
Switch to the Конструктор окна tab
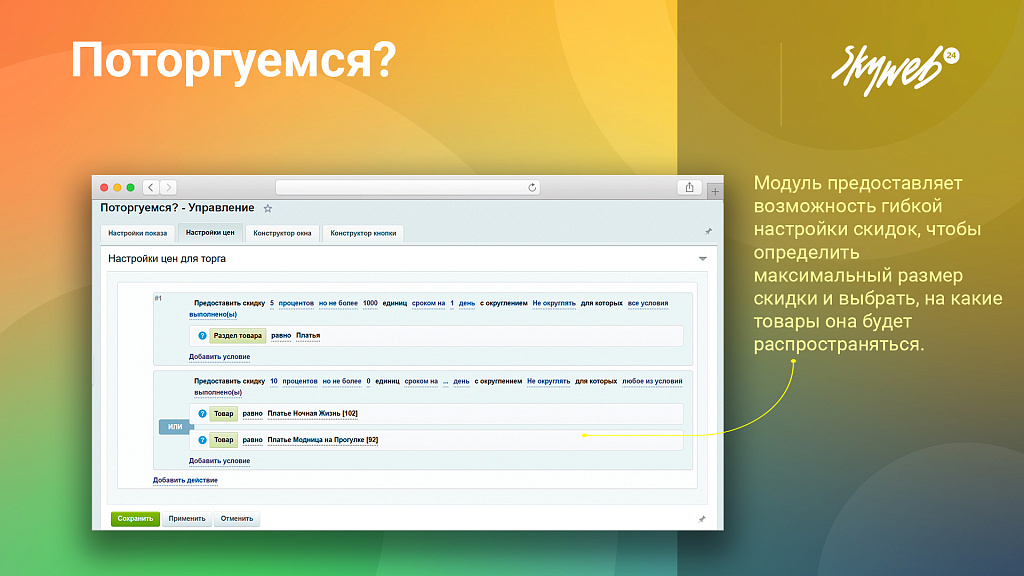(x=283, y=233)
